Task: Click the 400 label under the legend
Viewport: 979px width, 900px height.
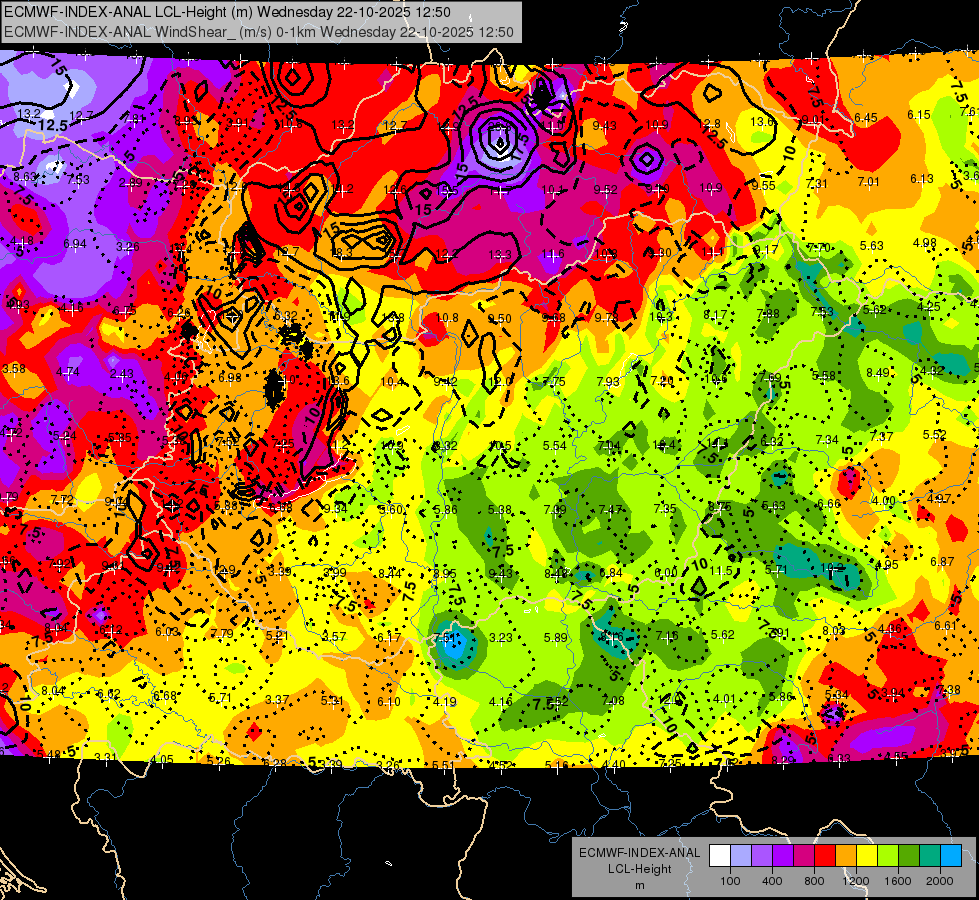Action: pyautogui.click(x=772, y=881)
